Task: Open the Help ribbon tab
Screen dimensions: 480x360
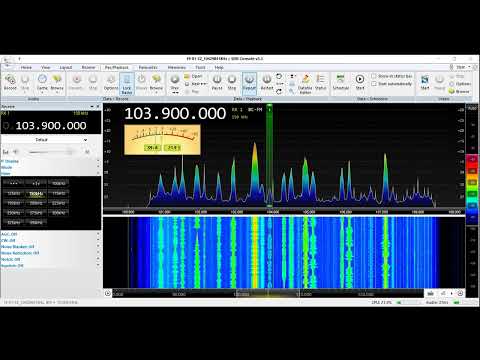Action: pyautogui.click(x=219, y=67)
